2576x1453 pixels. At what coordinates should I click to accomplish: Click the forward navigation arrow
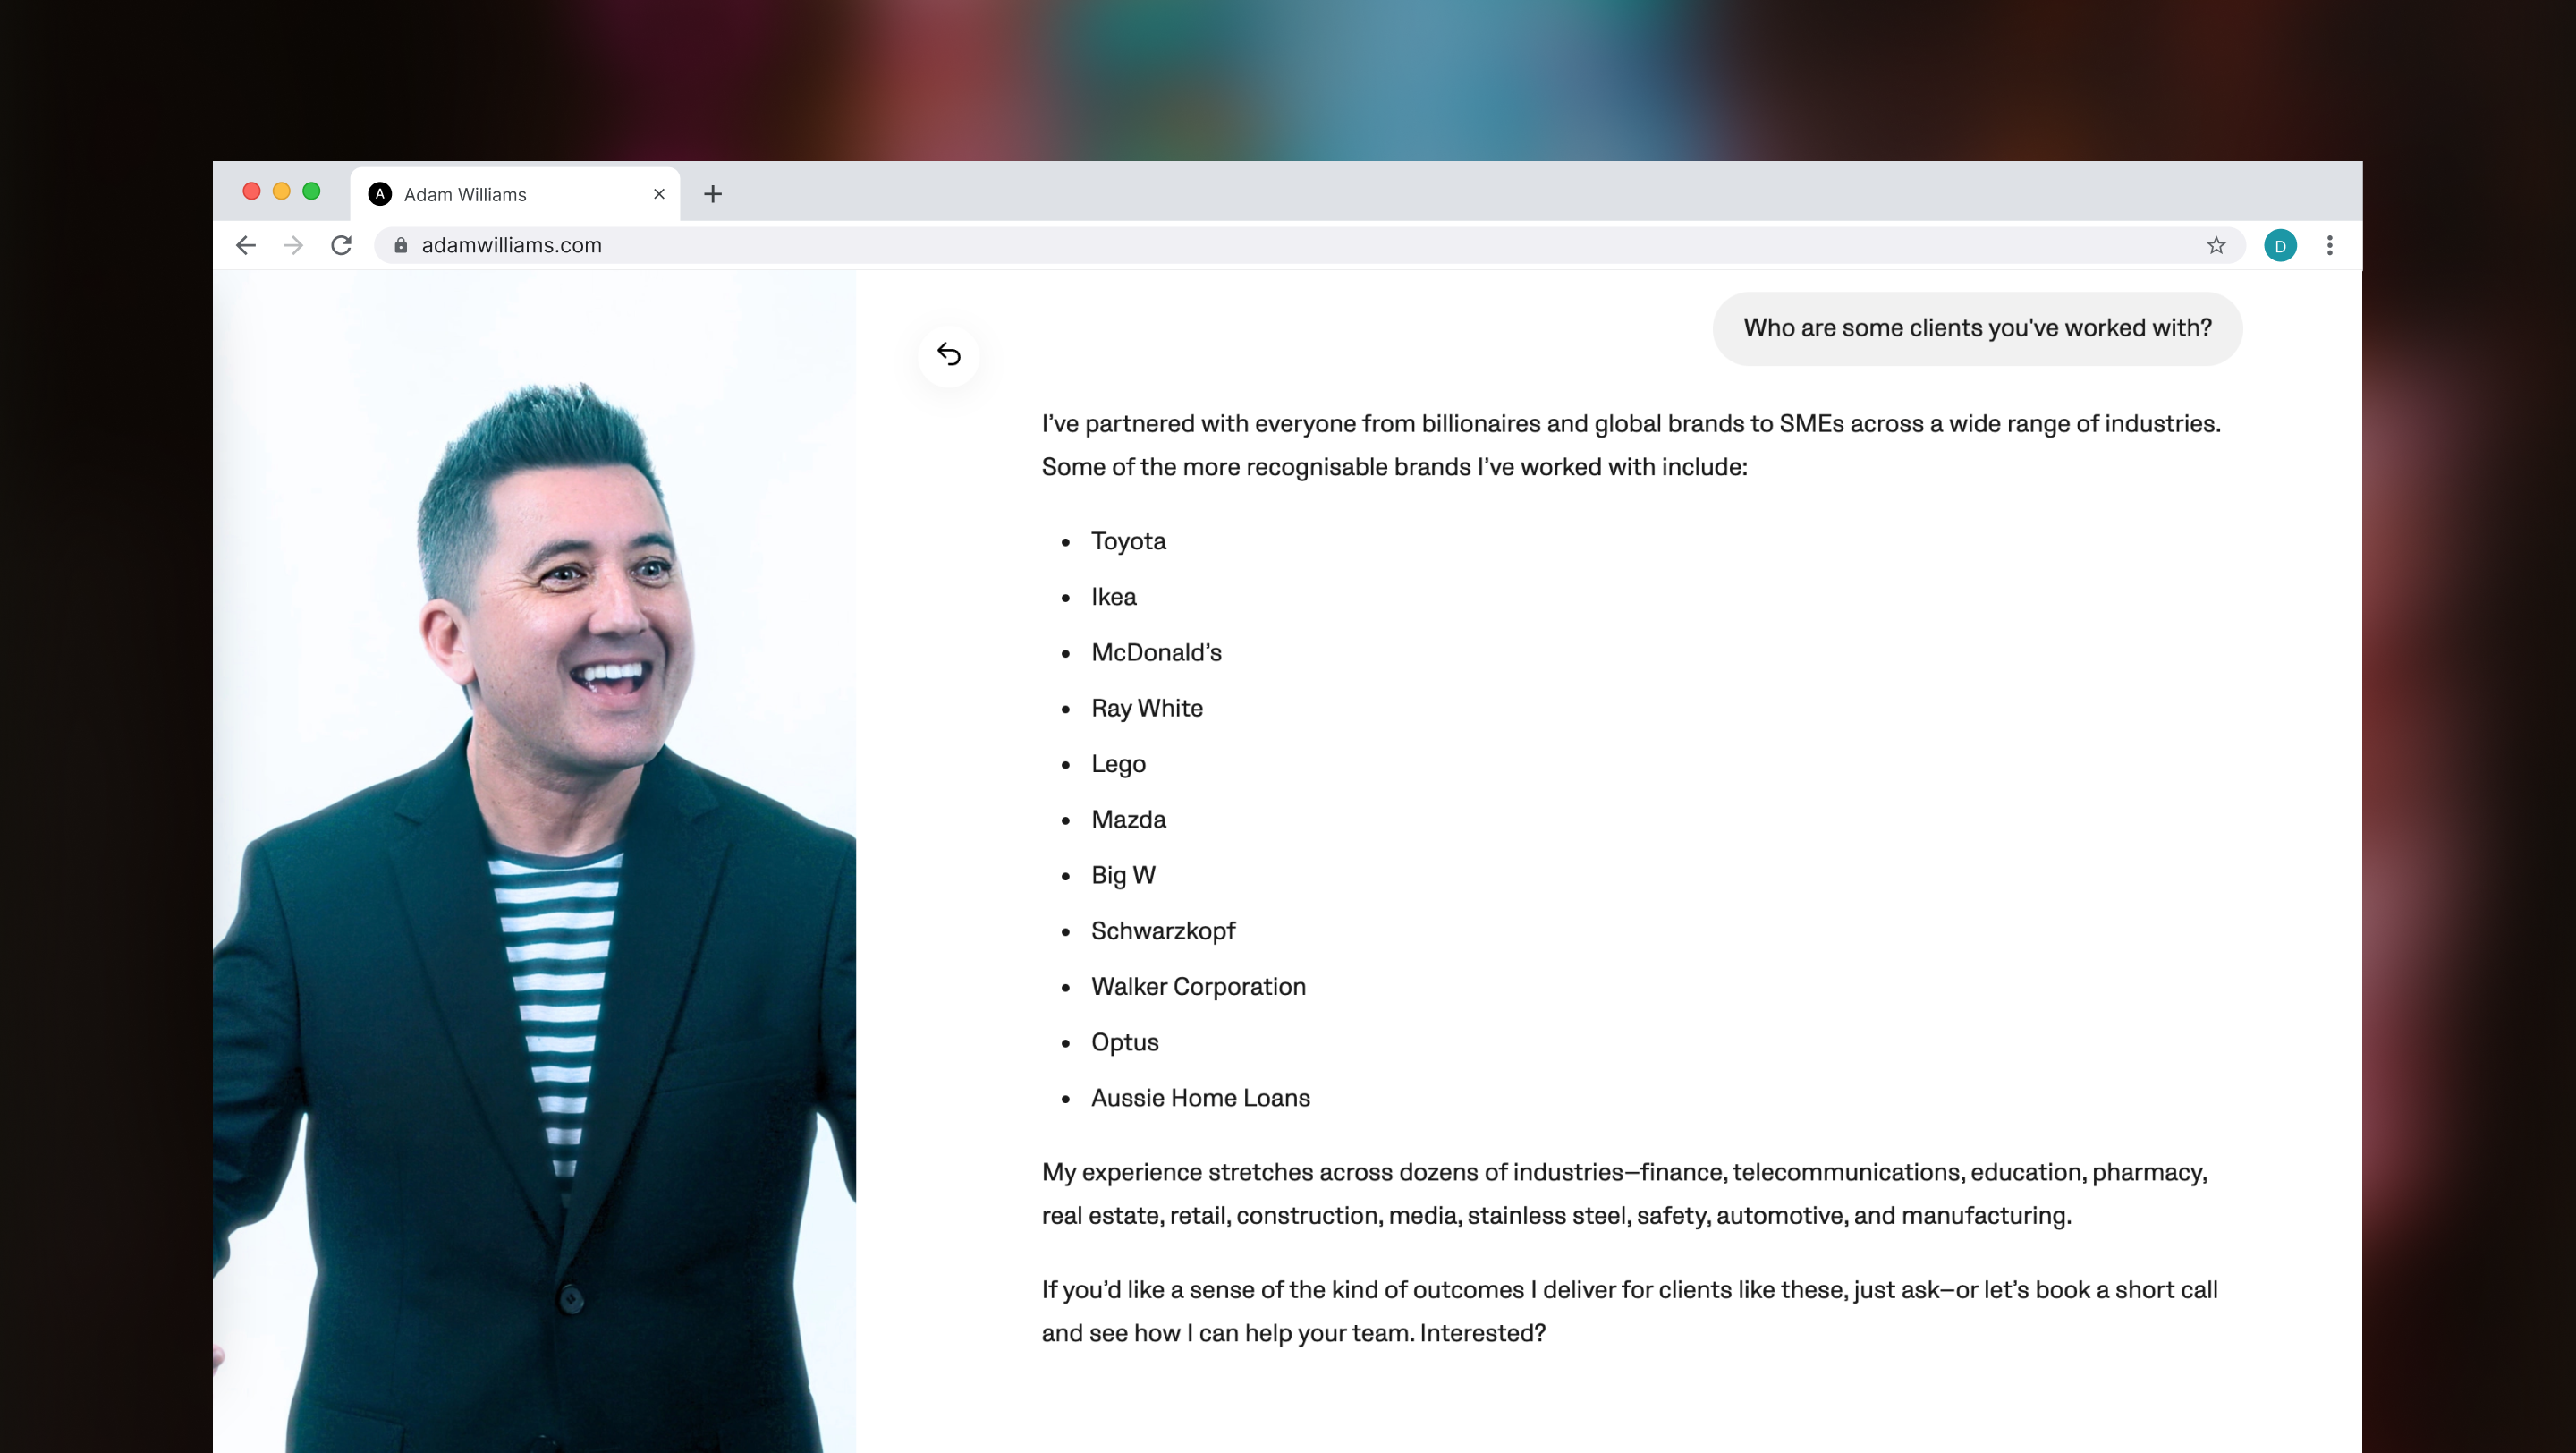(x=292, y=245)
